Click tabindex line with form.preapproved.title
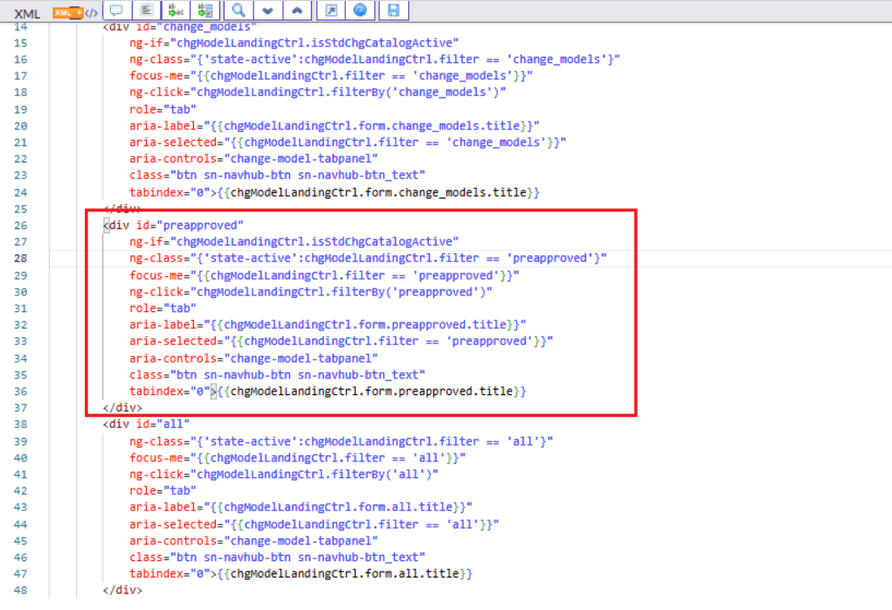 328,391
